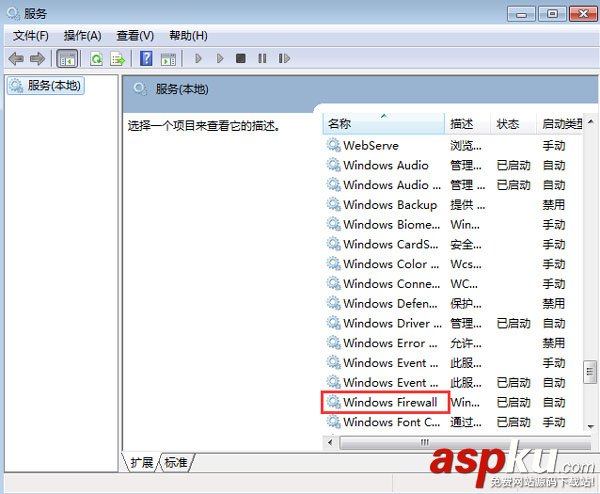Click the 已启动 status of Windows Firewall
The width and height of the screenshot is (600, 494).
point(514,403)
